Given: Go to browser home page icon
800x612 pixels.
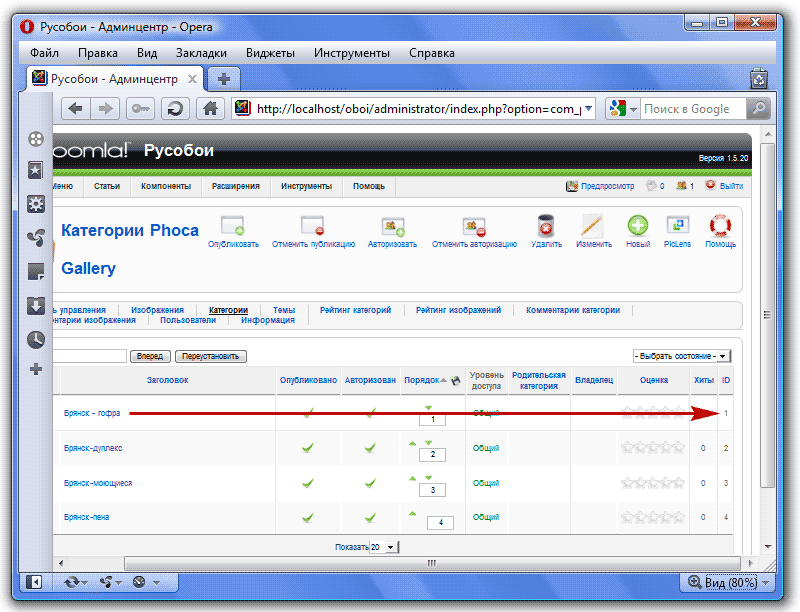Looking at the screenshot, I should 209,109.
